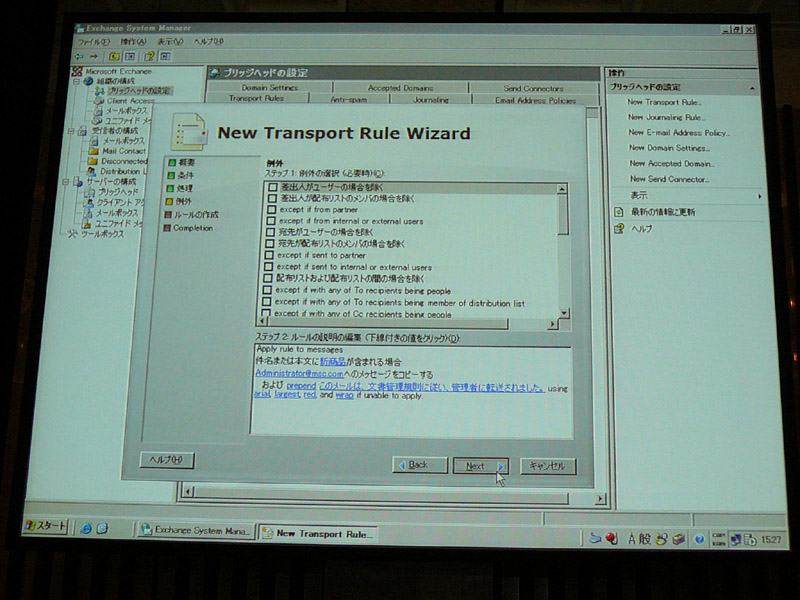Check 'except if sent to partner' box
The image size is (800, 600).
pos(269,255)
